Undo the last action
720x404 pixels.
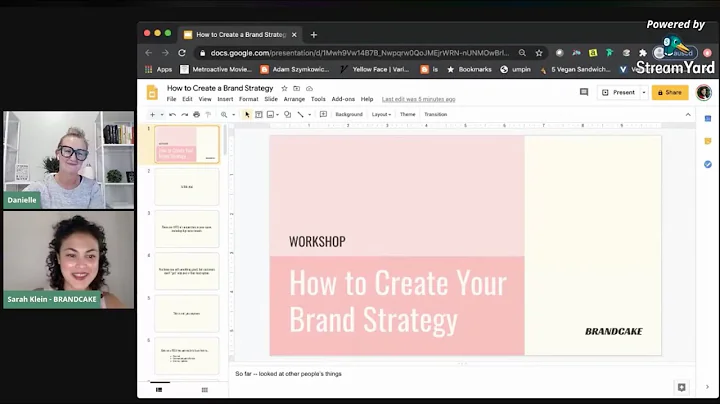[x=173, y=114]
